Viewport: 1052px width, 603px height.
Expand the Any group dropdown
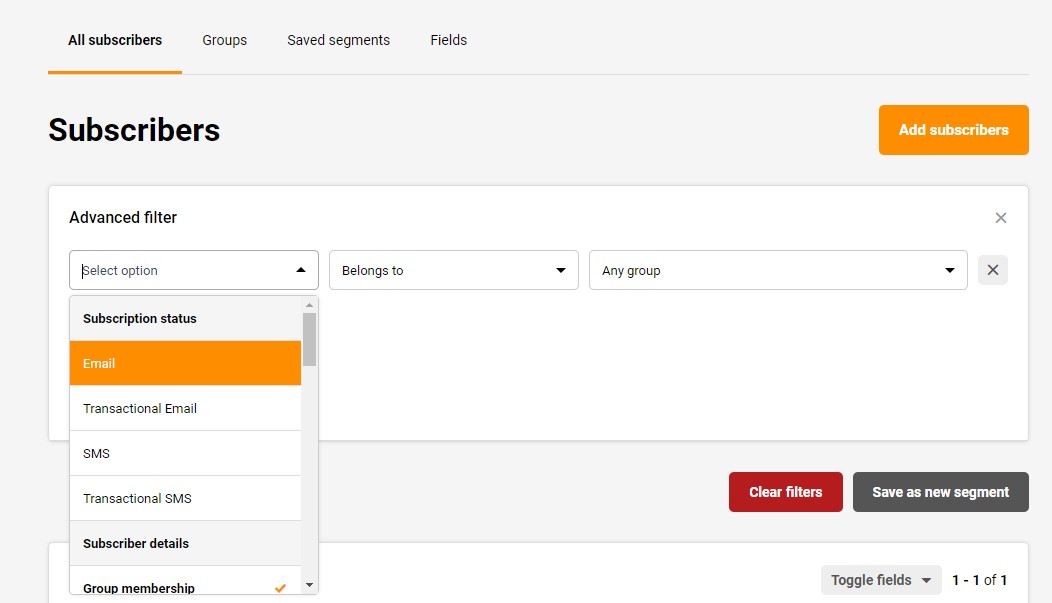[777, 270]
